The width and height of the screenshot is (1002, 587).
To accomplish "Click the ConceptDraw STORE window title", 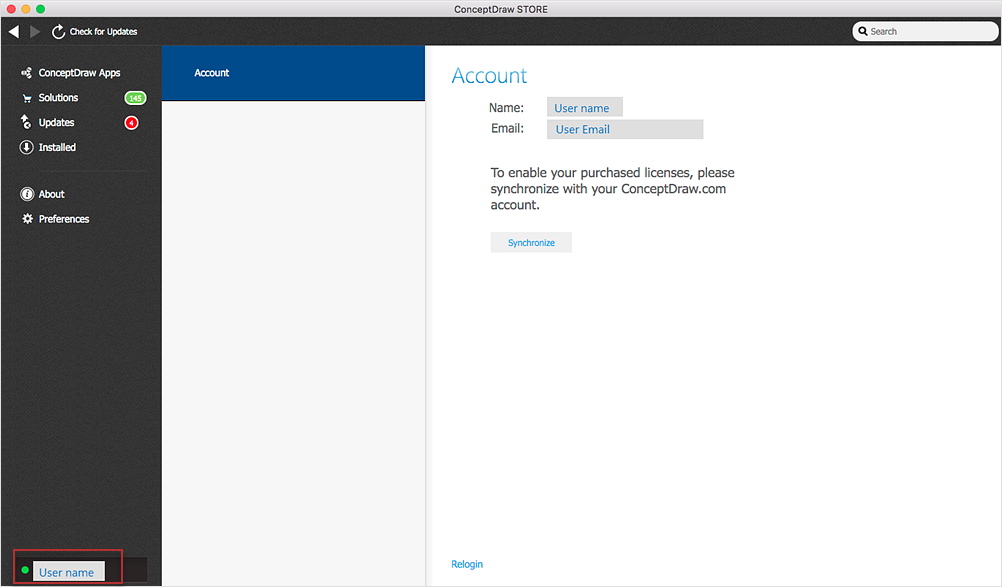I will pyautogui.click(x=501, y=9).
